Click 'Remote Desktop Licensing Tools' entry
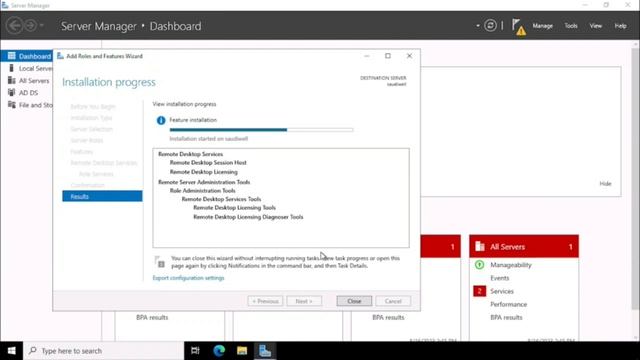 point(234,208)
